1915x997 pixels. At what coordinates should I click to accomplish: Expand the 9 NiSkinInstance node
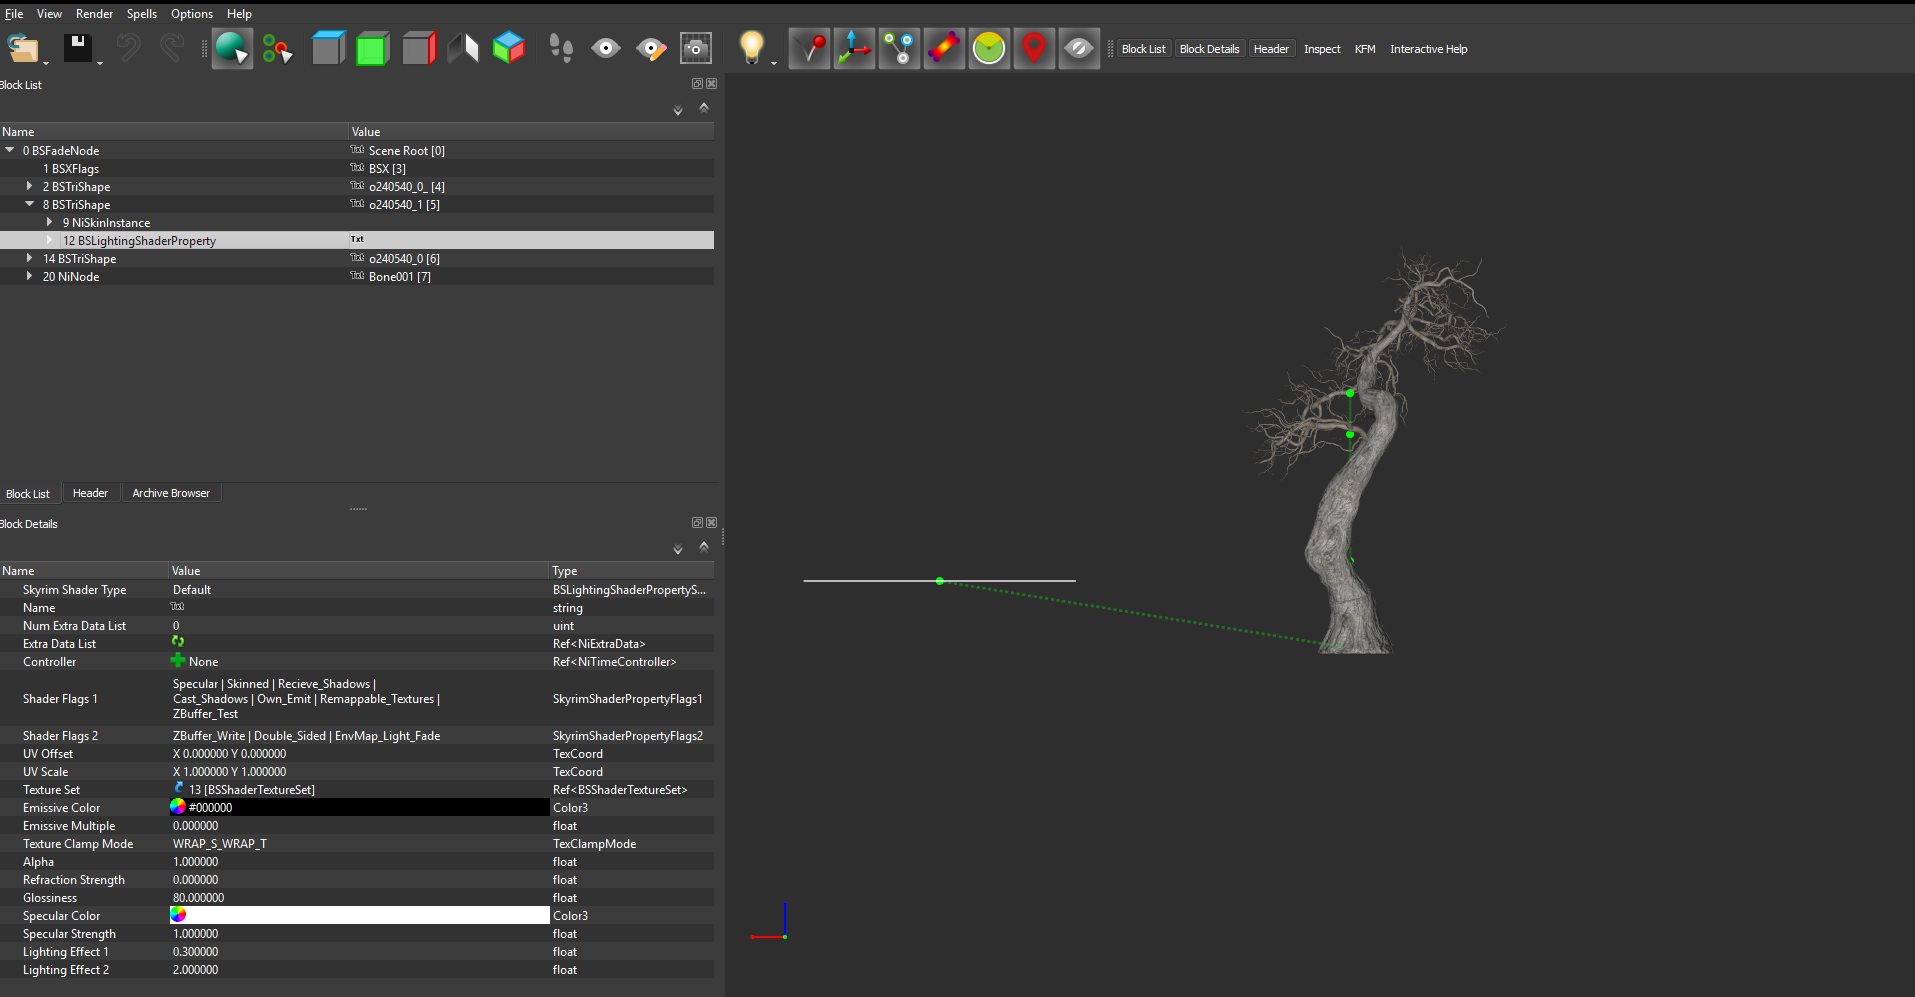pyautogui.click(x=49, y=222)
